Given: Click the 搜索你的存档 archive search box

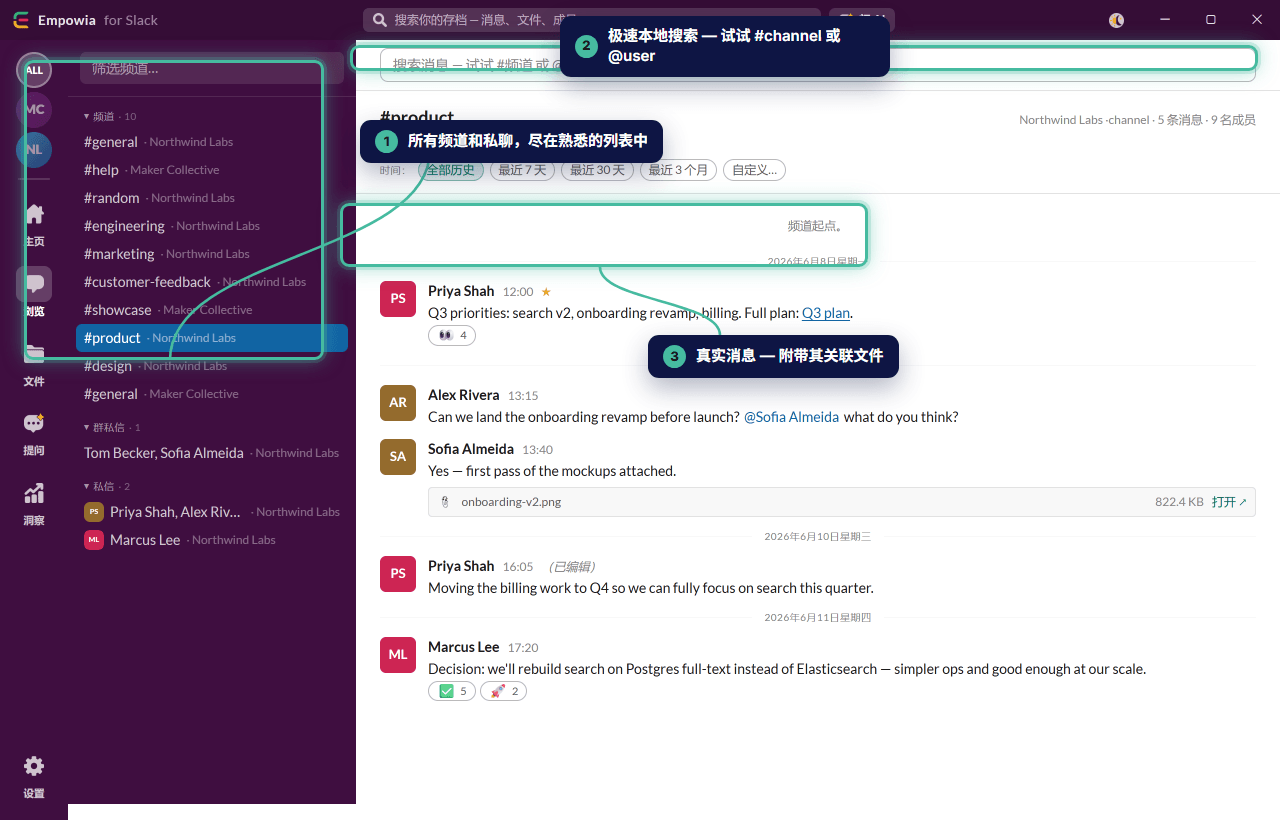Looking at the screenshot, I should [x=592, y=20].
